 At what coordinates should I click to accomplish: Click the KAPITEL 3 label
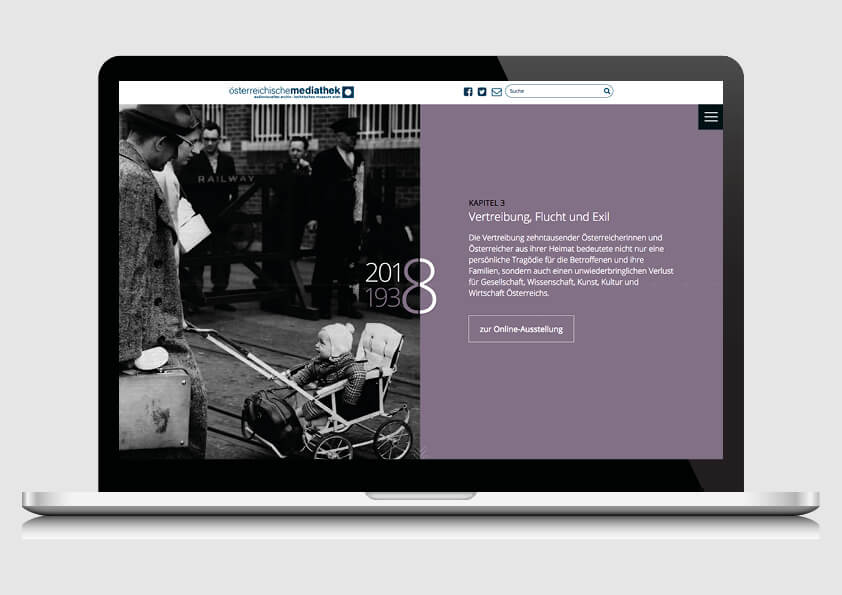tap(487, 203)
